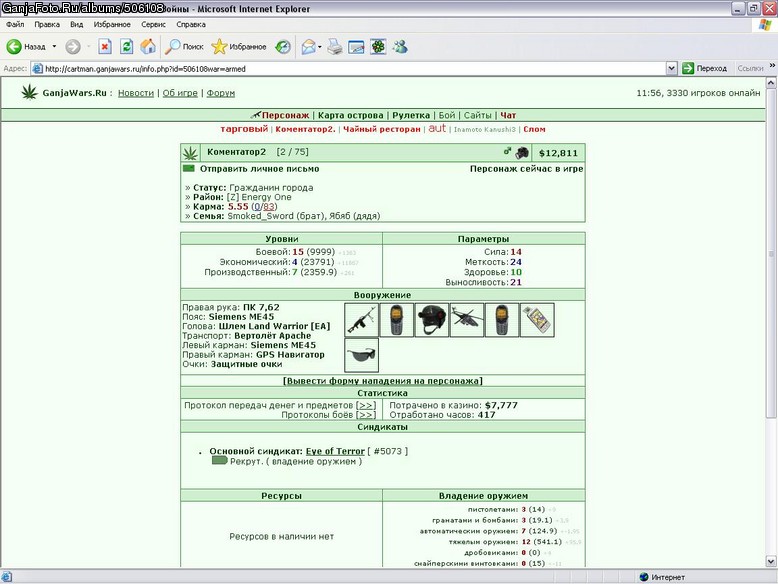Open the Eye of Terror syndicate link
This screenshot has width=778, height=584.
[335, 451]
